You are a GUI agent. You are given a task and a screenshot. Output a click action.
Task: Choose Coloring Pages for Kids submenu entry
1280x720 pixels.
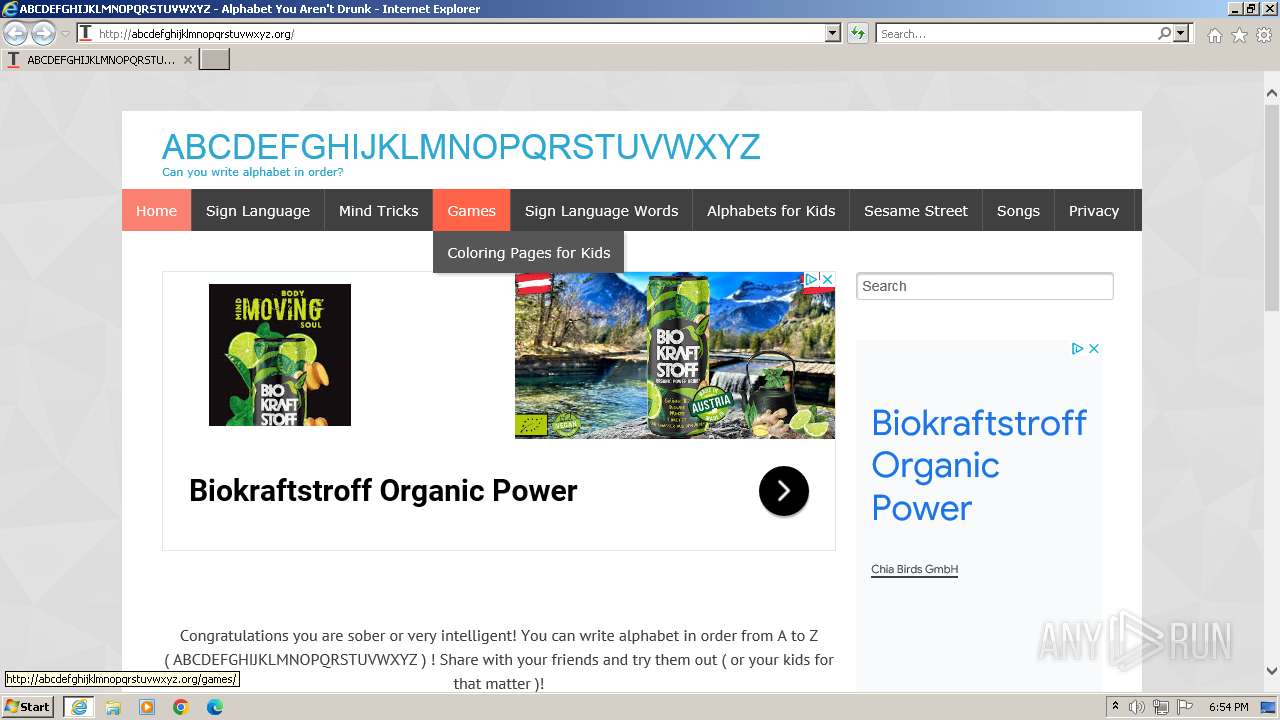click(x=529, y=252)
